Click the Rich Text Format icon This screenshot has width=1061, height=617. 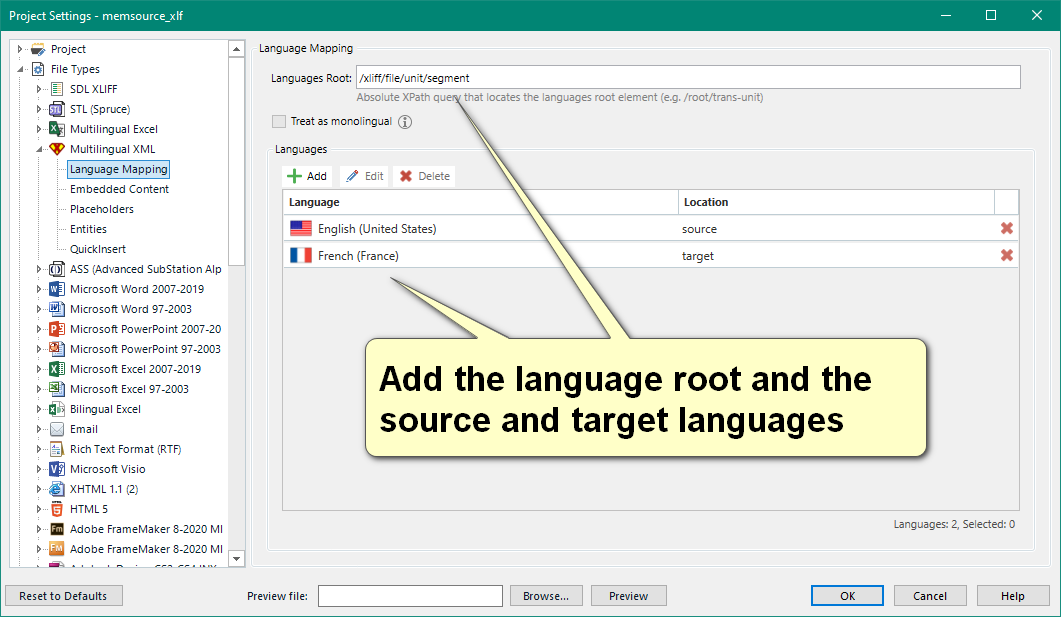point(57,449)
